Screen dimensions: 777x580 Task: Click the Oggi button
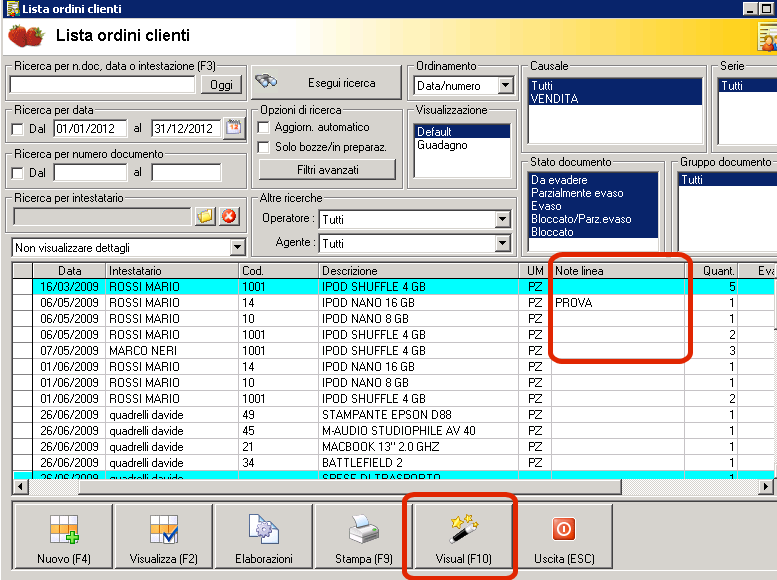pos(221,85)
